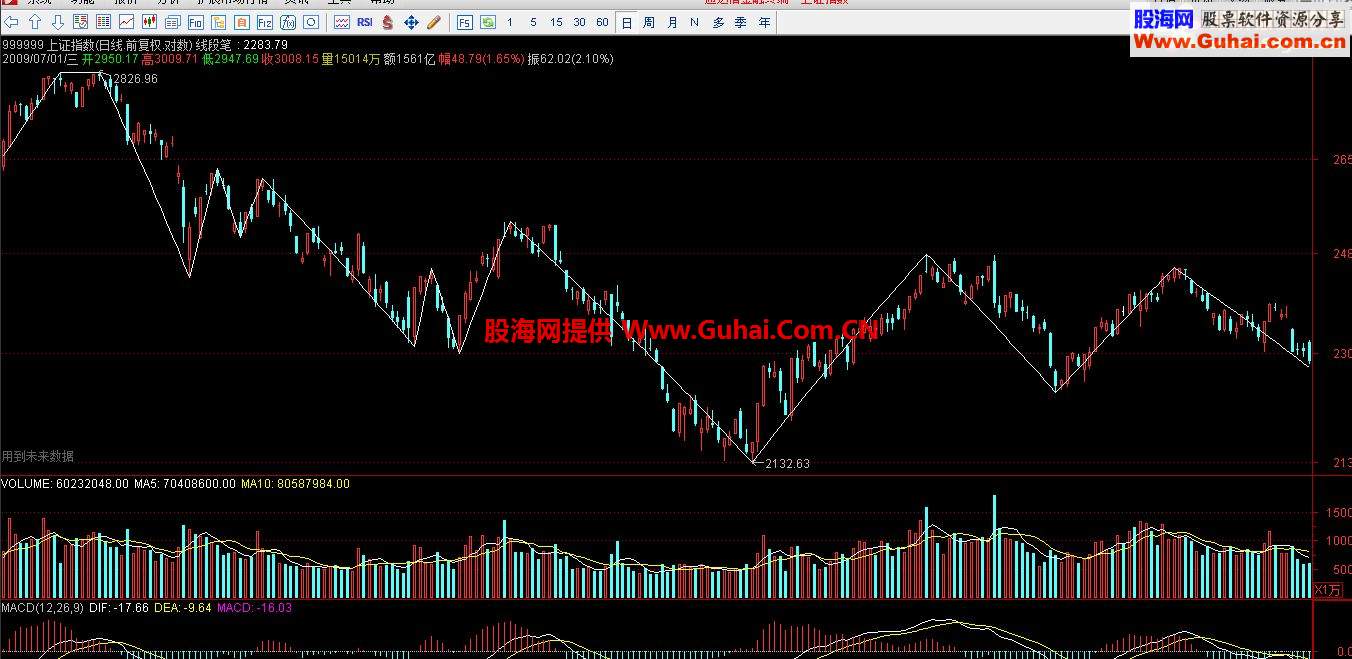Click the X1万 volume unit label
Viewport: 1352px width, 659px height.
coord(1326,590)
